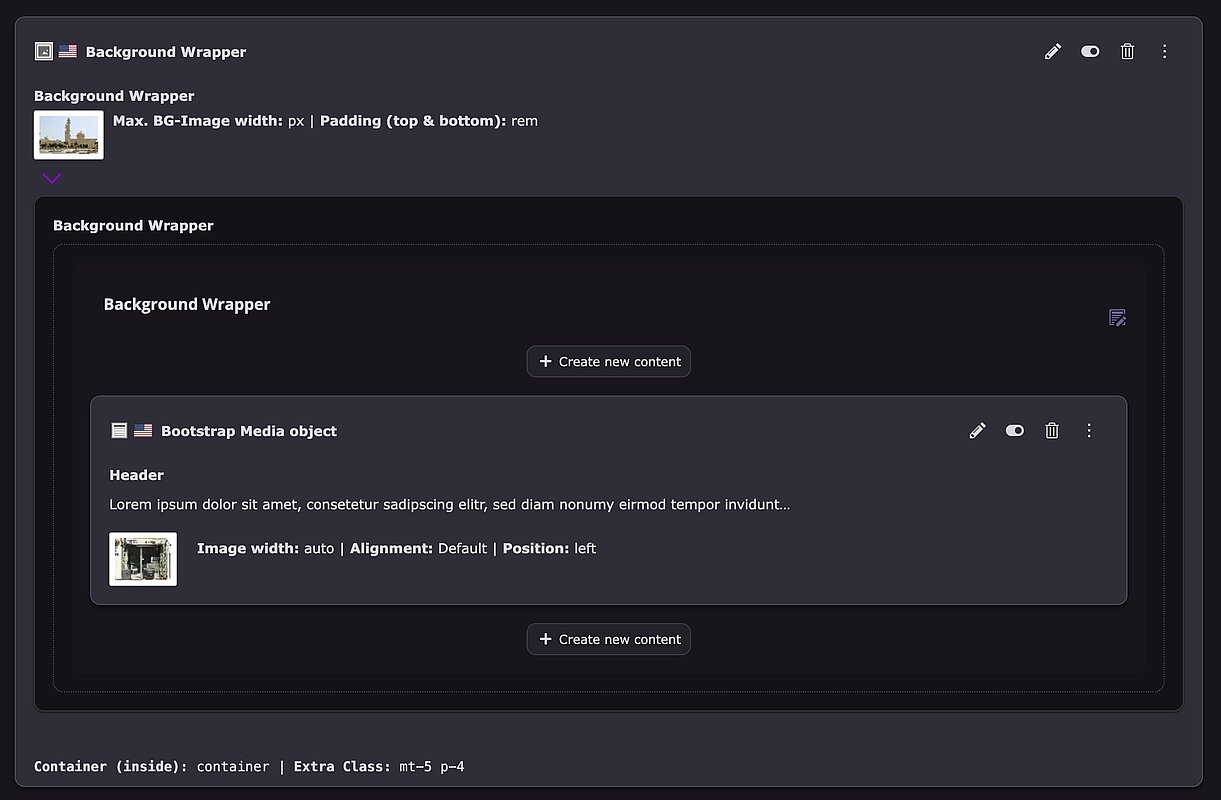Open the Bootstrap Media object image thumbnail

143,559
